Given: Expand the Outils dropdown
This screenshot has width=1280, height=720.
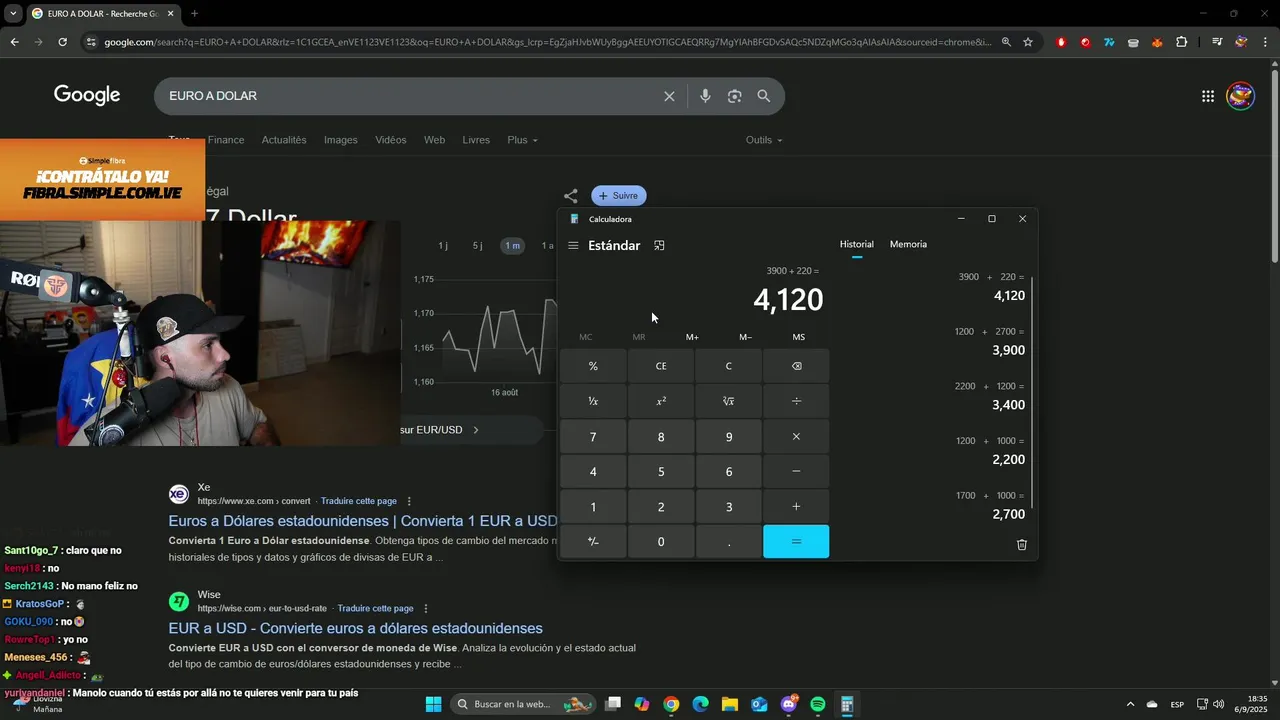Looking at the screenshot, I should point(764,140).
